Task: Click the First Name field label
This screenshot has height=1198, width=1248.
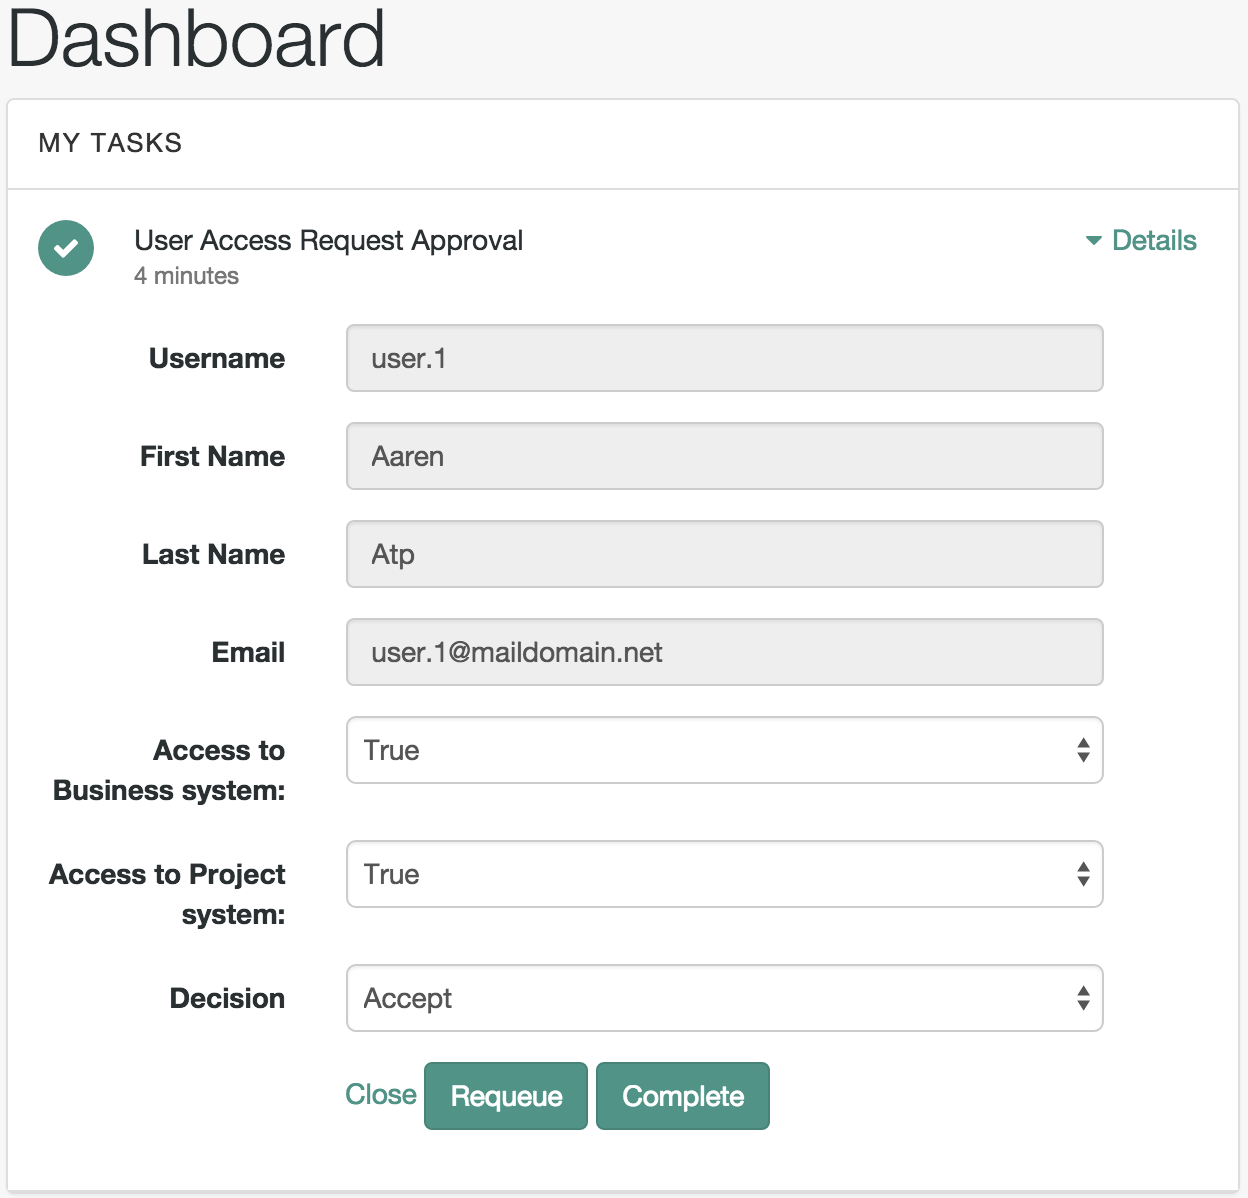Action: click(212, 456)
